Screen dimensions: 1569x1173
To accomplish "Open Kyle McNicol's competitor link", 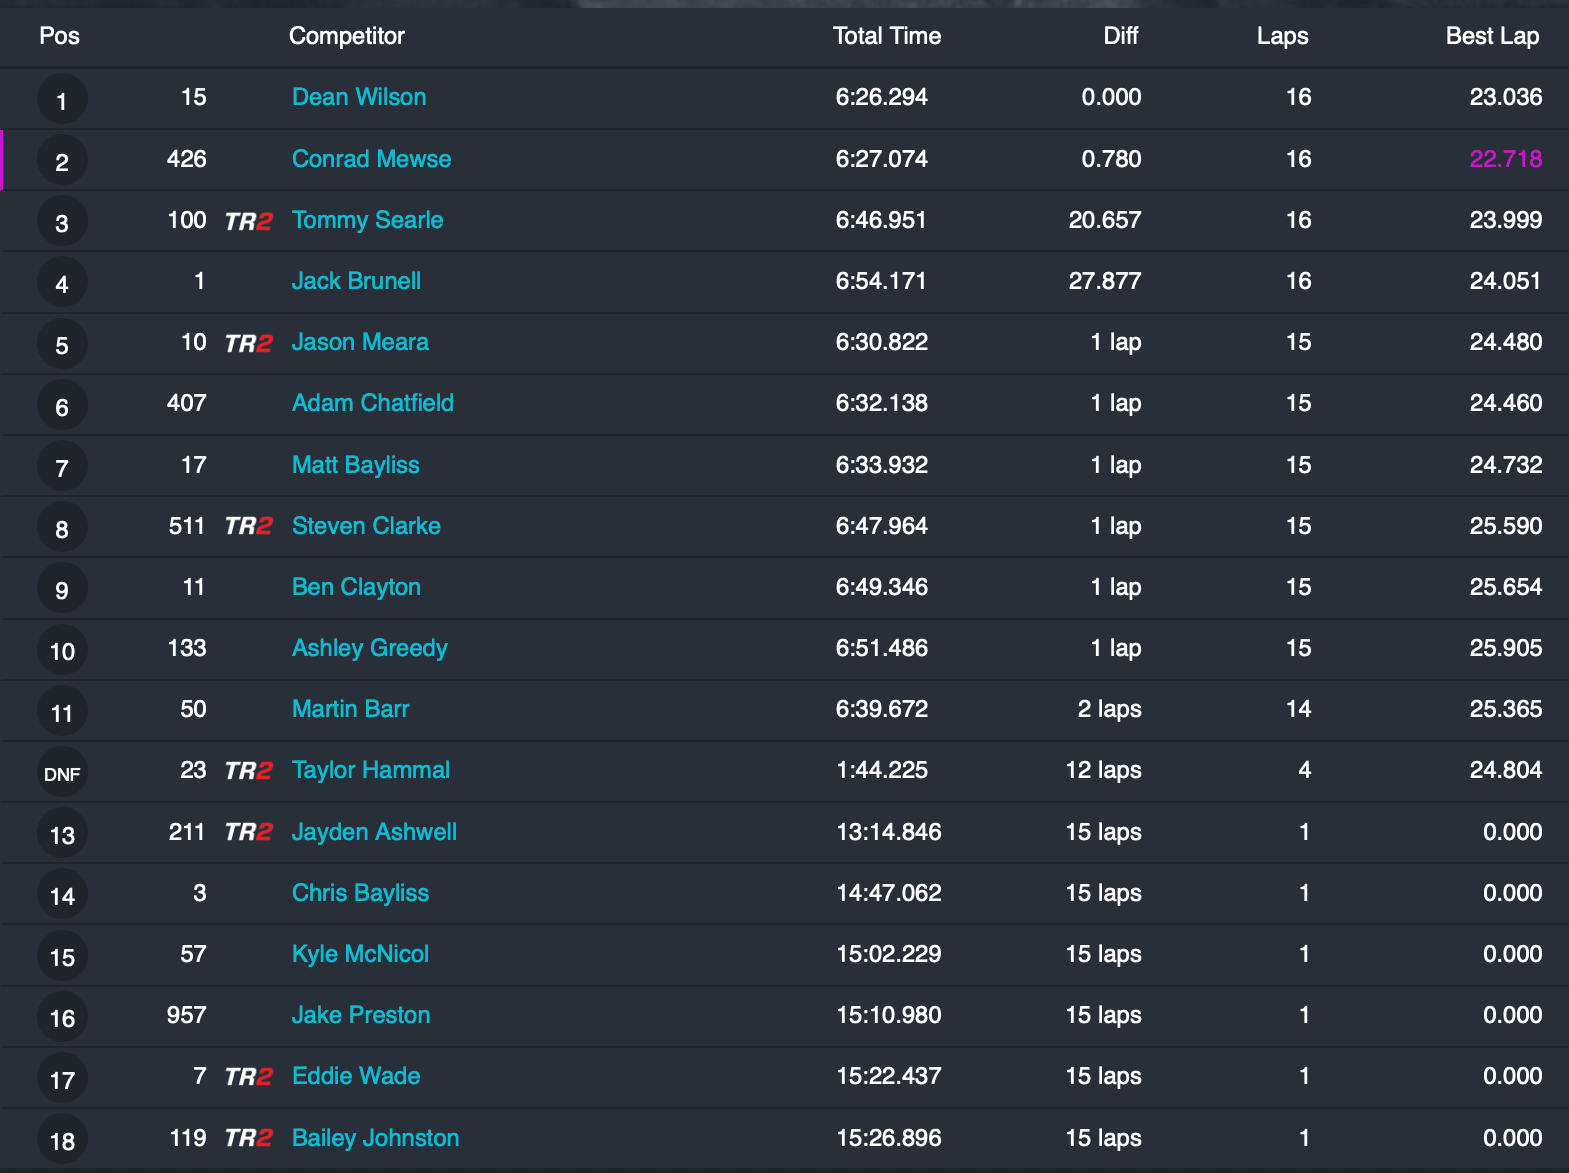I will [x=360, y=954].
